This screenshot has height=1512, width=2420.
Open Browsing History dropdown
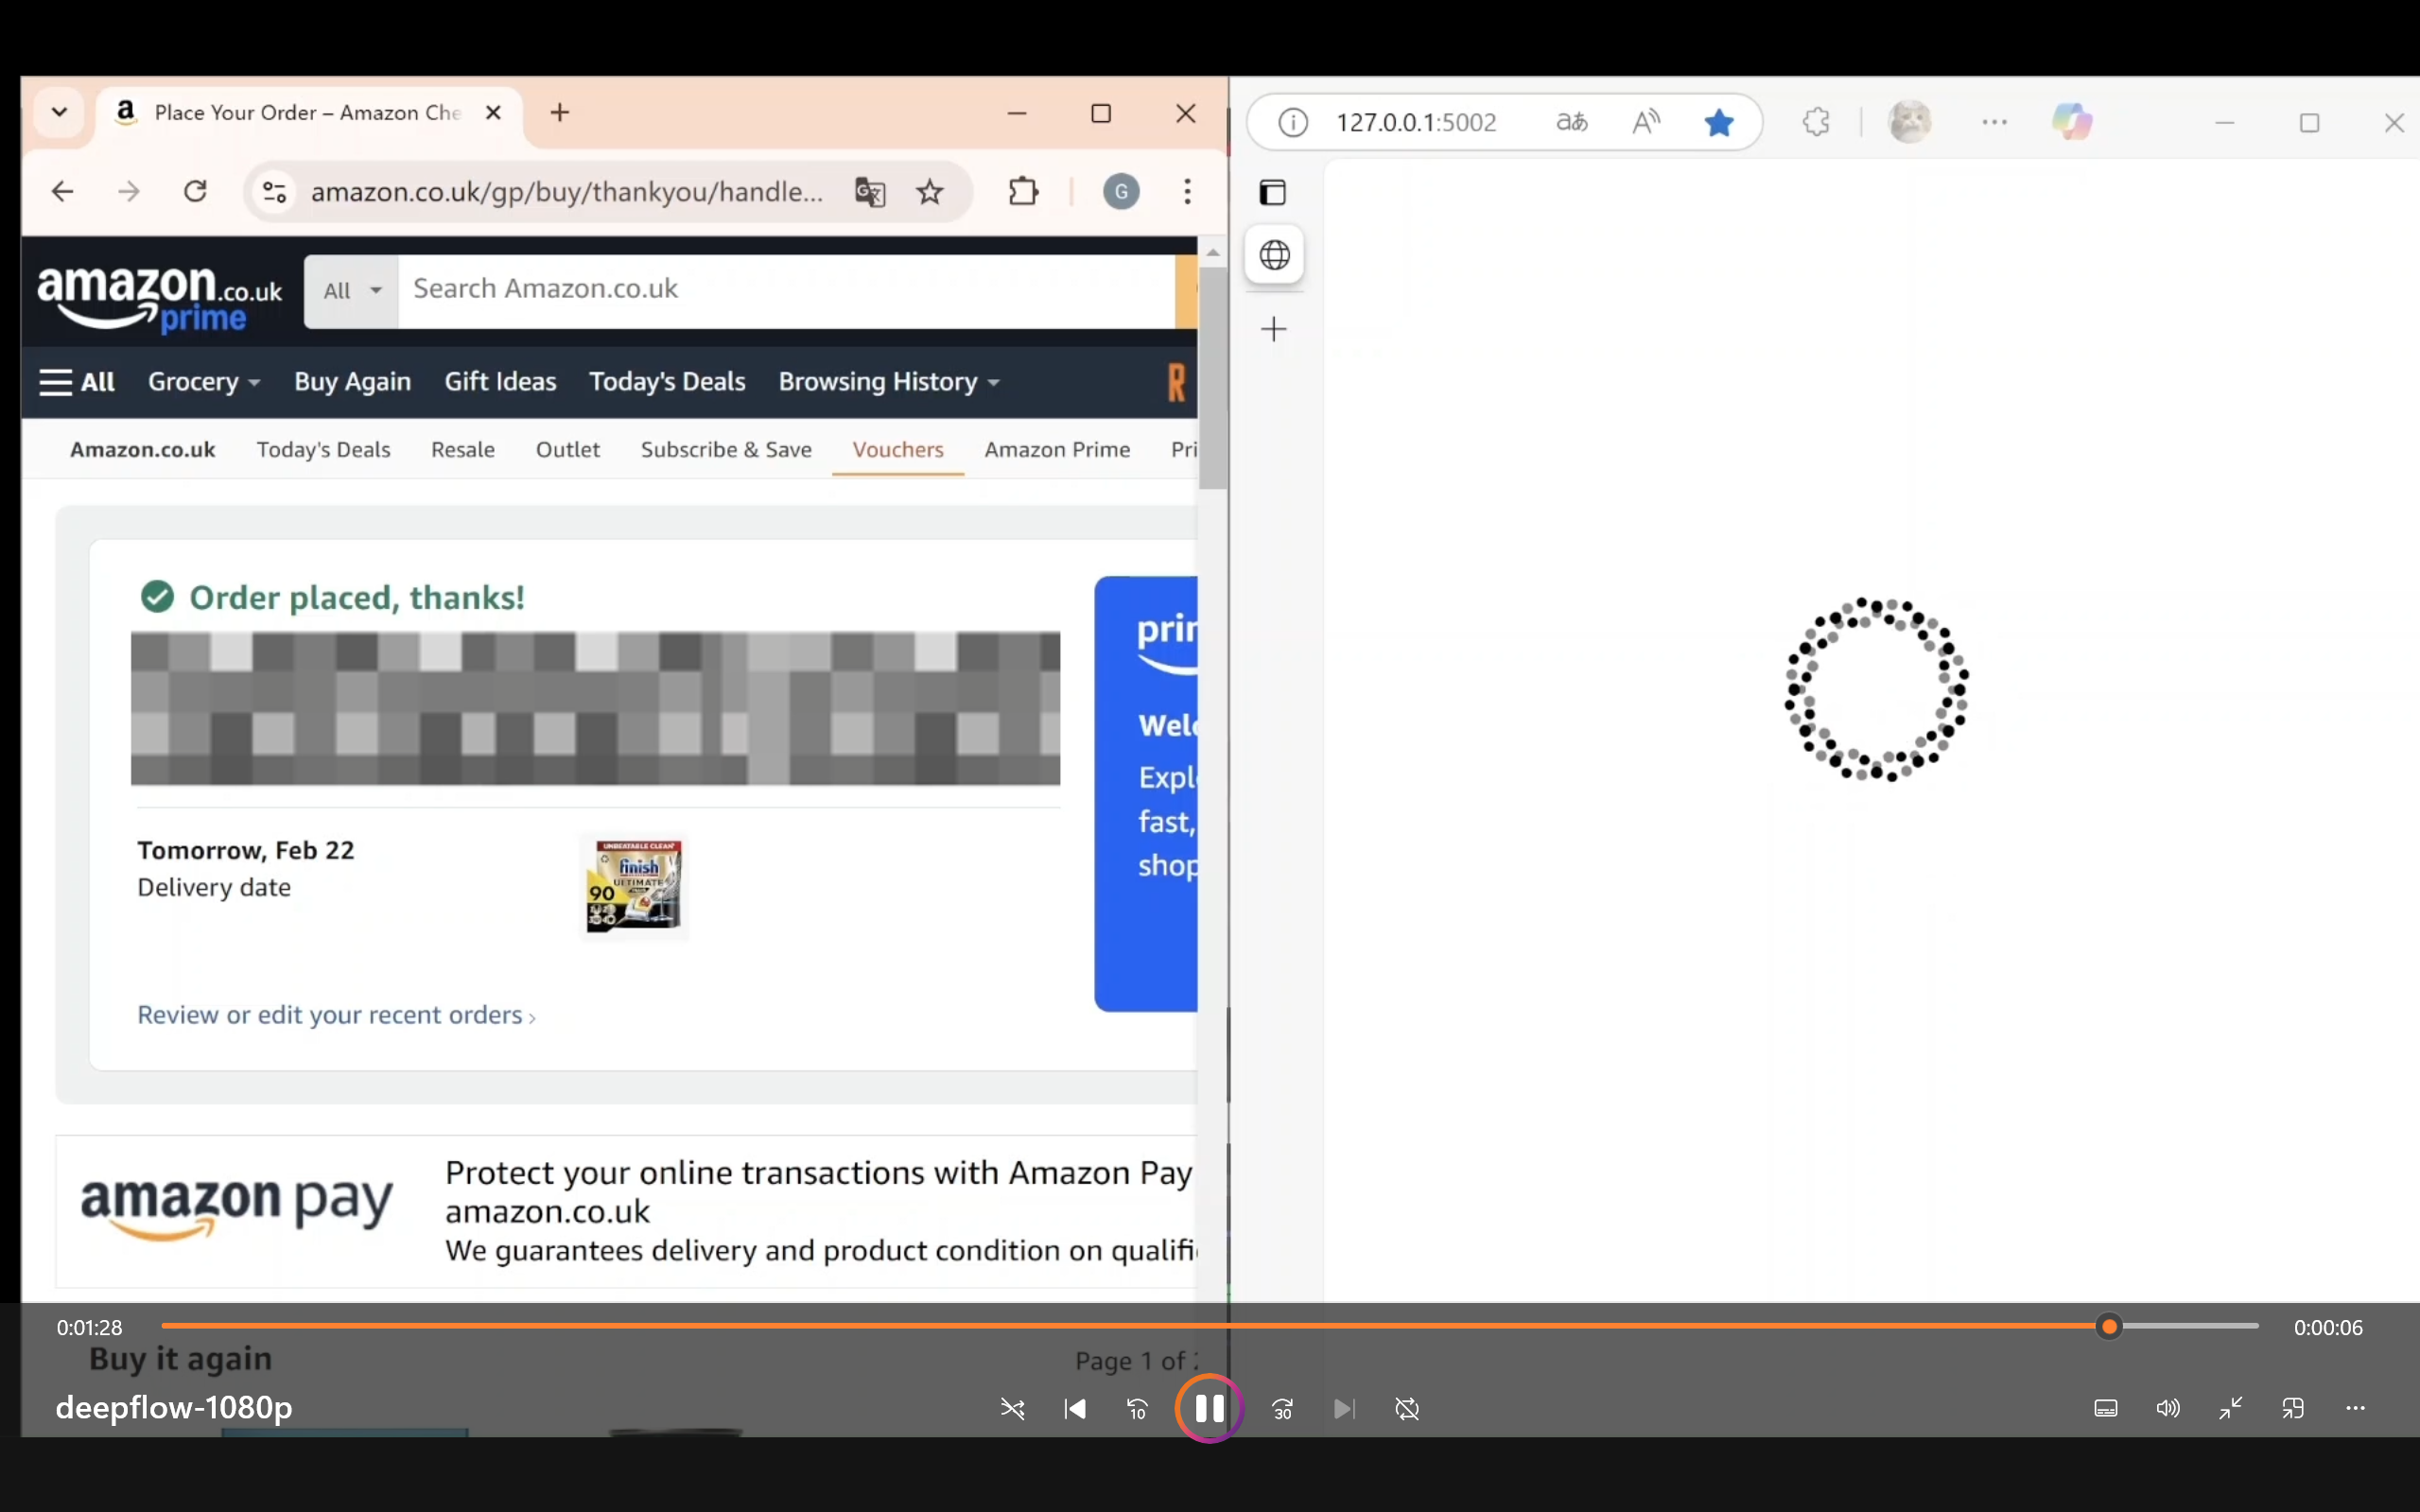888,382
